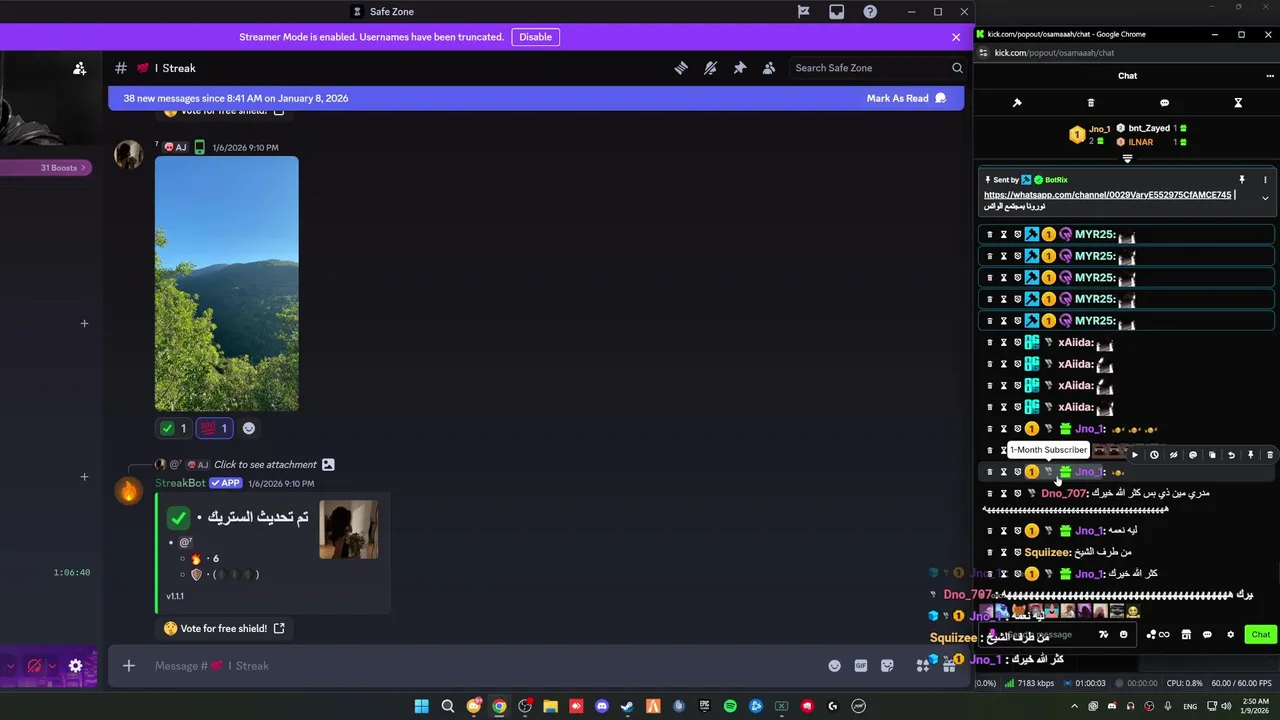Open Discord GIF picker

(861, 666)
